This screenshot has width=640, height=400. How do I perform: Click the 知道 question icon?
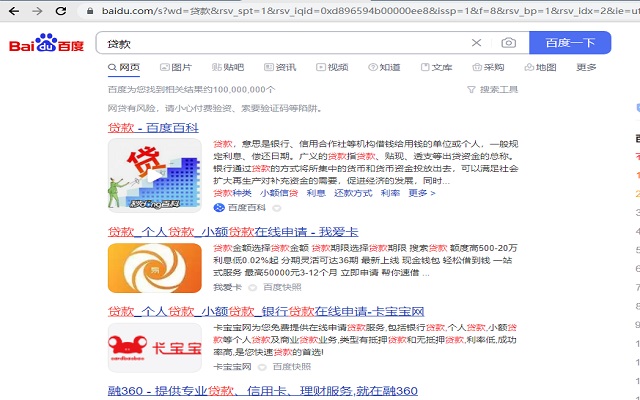point(373,67)
